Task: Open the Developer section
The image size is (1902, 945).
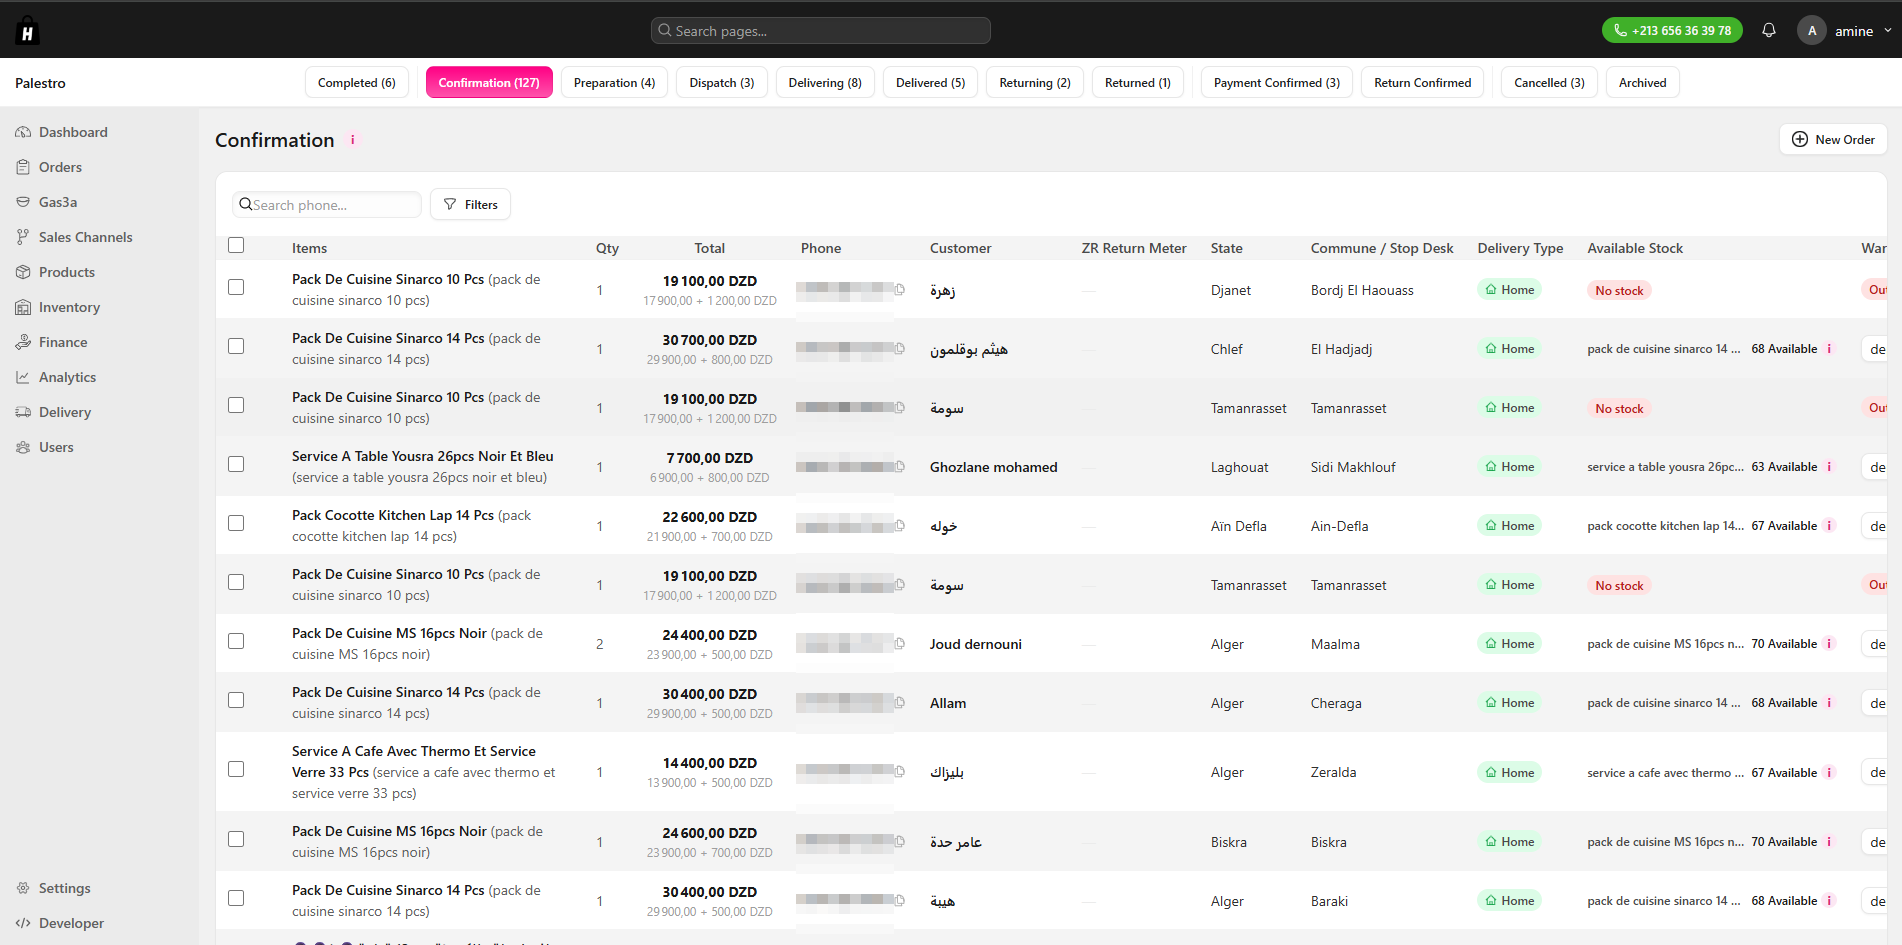Action: pos(71,923)
